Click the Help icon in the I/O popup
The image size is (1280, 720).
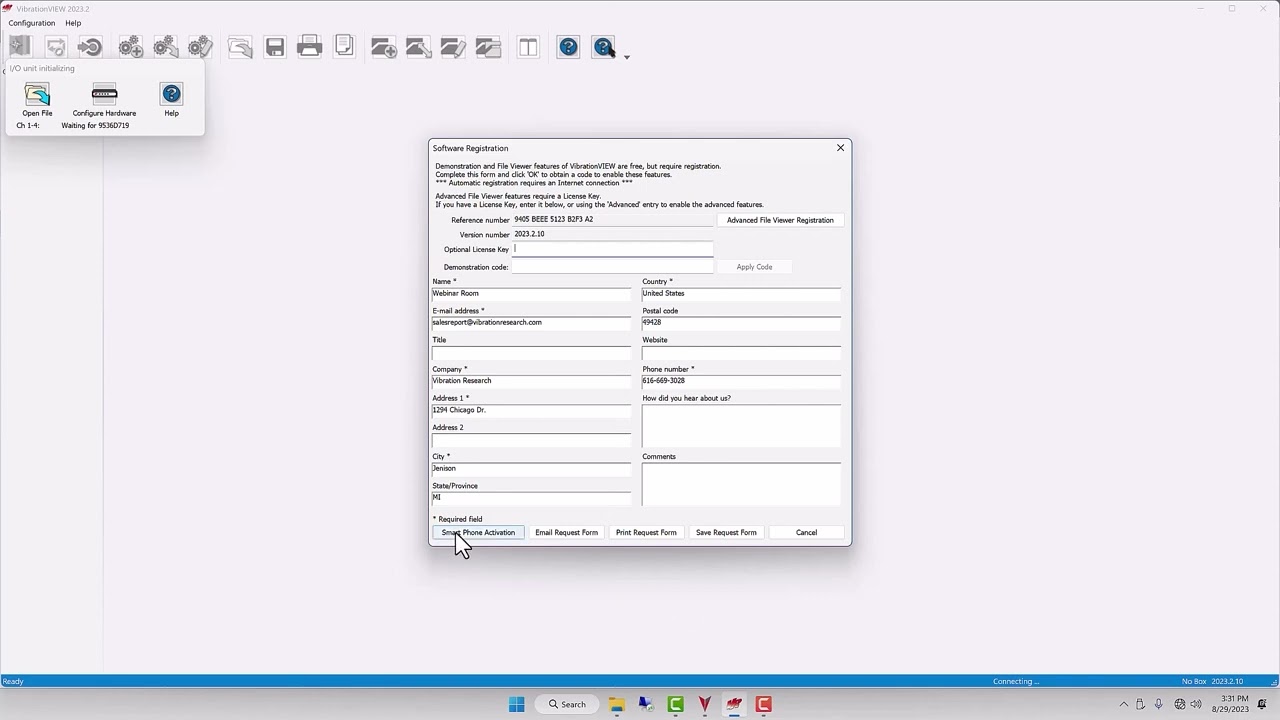[171, 95]
